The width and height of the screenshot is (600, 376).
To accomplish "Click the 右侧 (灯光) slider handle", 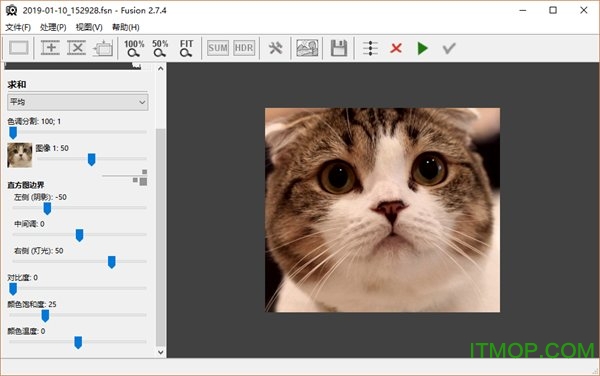I will [x=111, y=262].
